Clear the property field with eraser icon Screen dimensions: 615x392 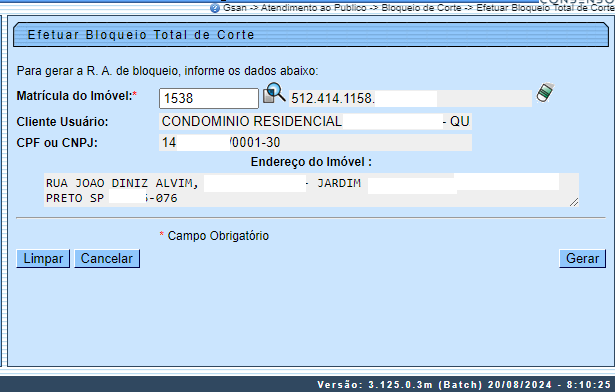(x=545, y=93)
